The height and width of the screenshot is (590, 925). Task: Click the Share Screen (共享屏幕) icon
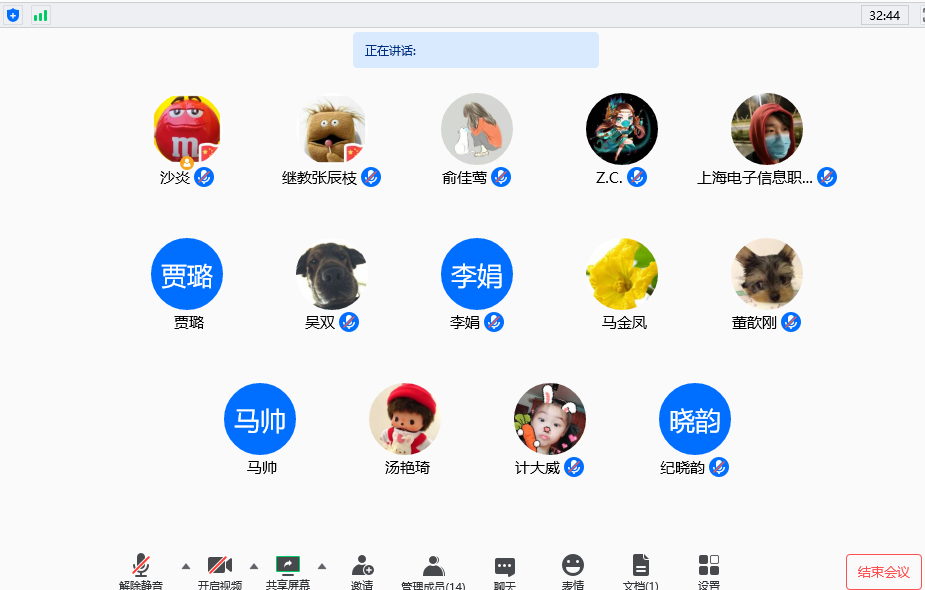(x=288, y=565)
